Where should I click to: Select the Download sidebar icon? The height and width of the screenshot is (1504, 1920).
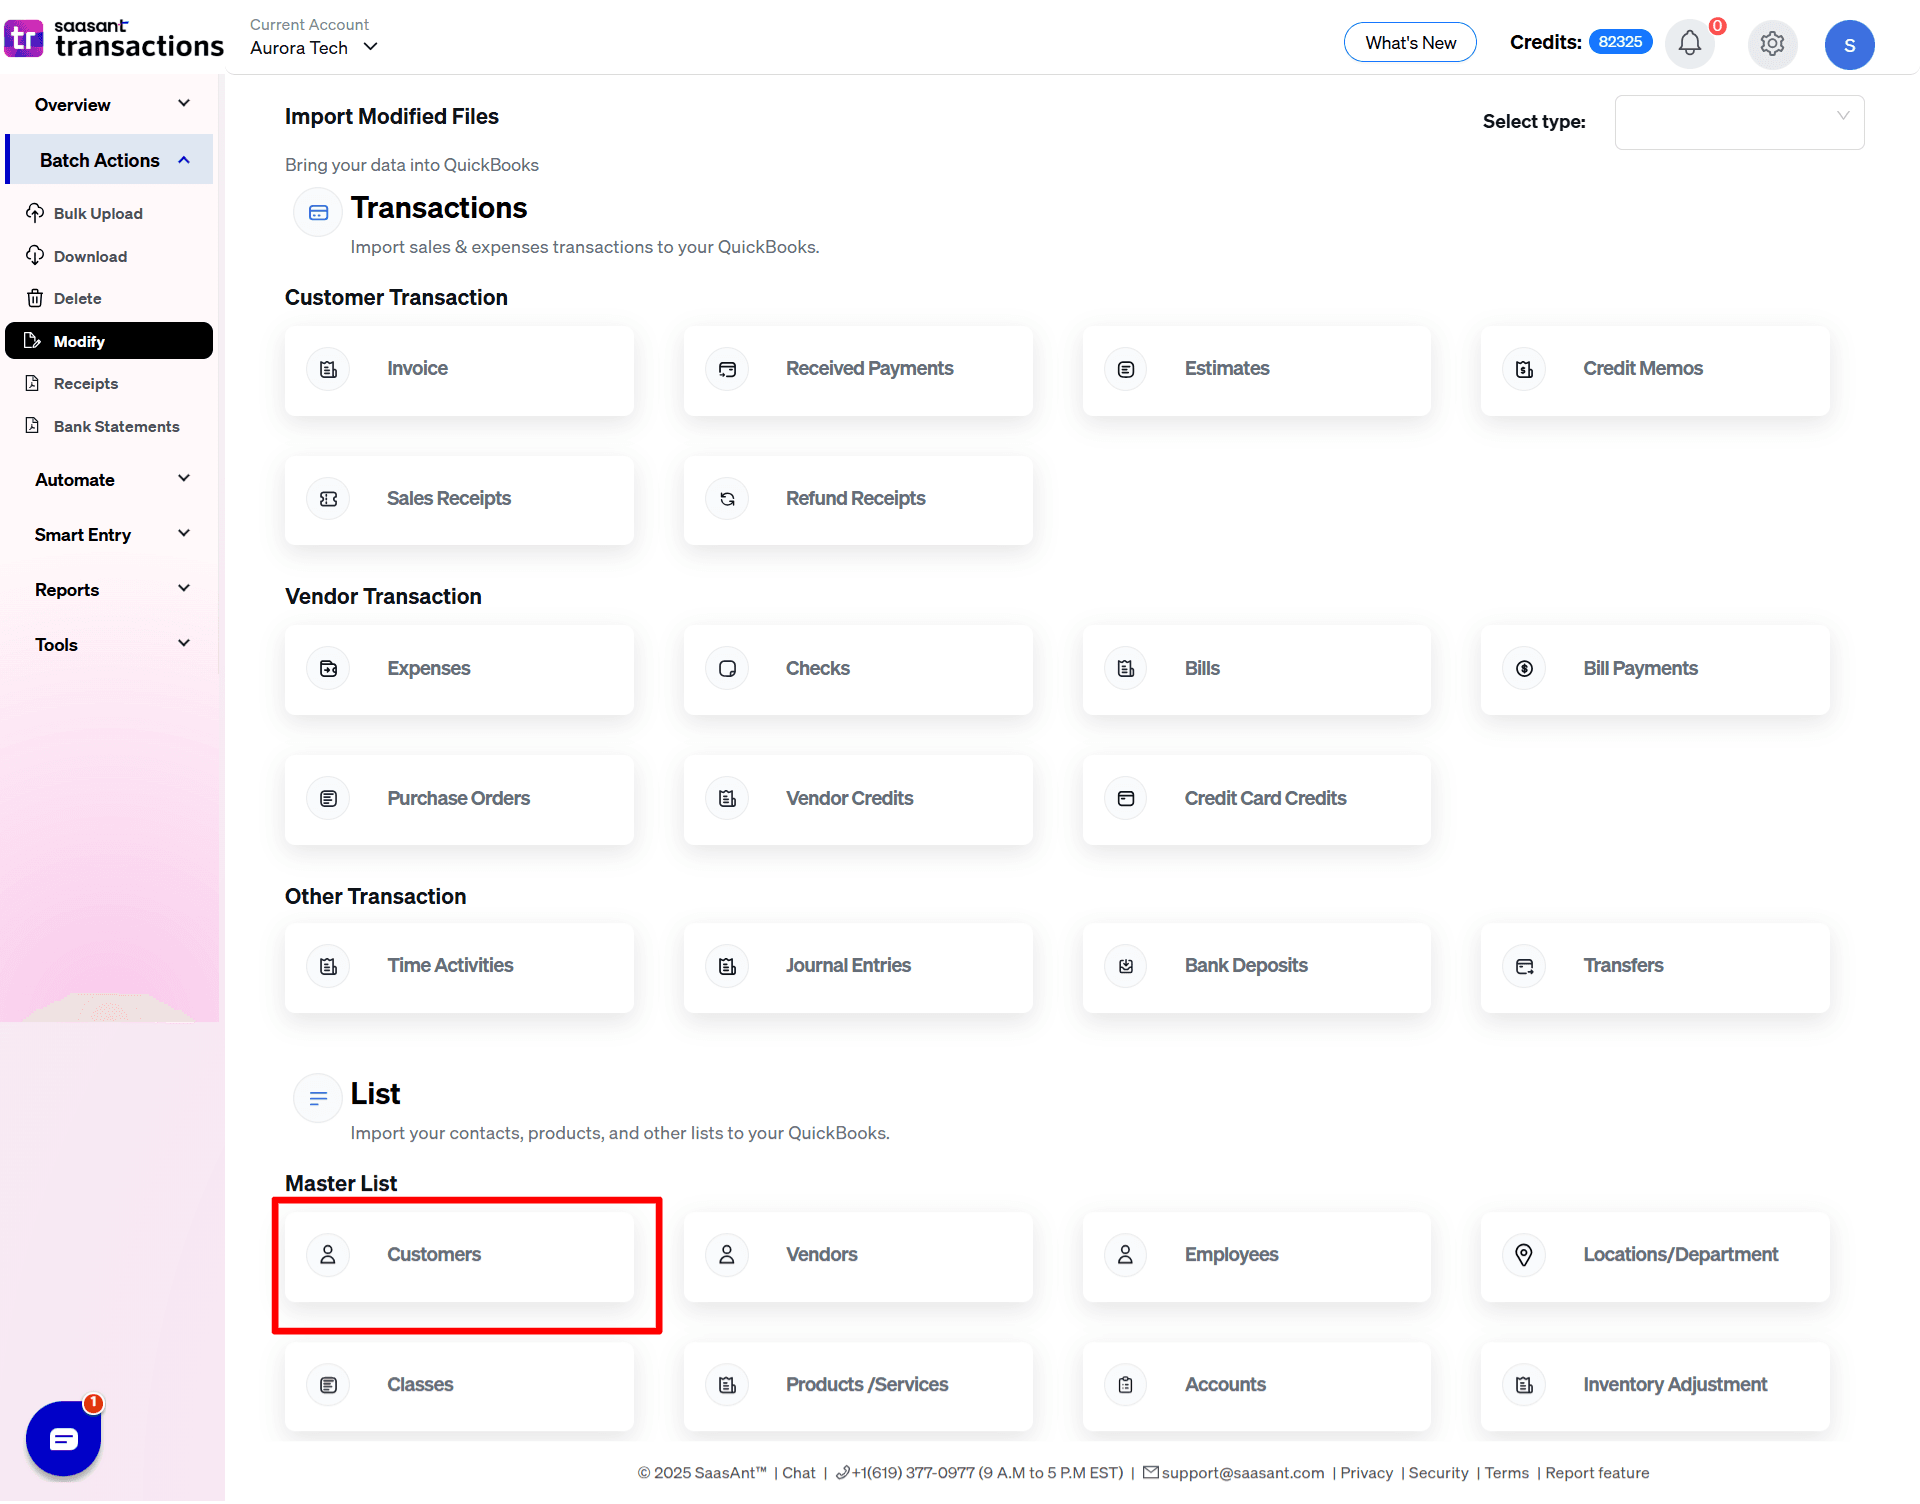click(34, 256)
